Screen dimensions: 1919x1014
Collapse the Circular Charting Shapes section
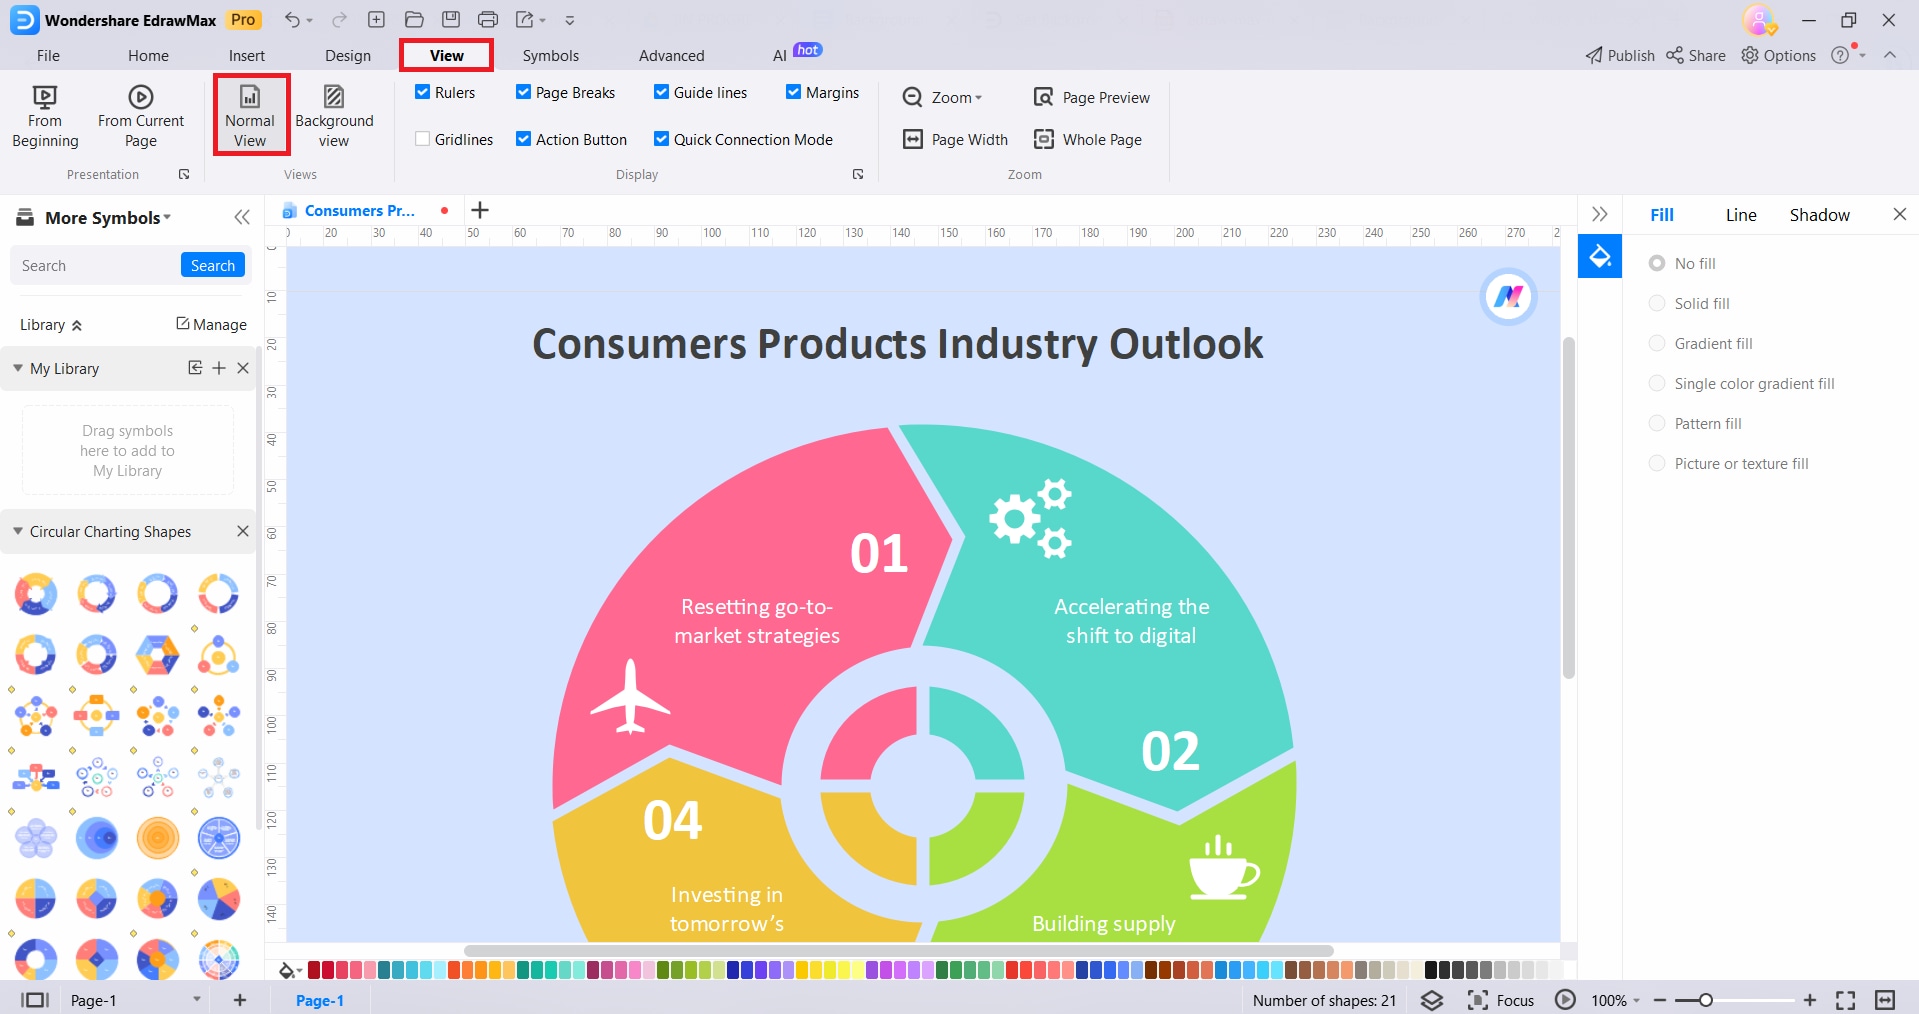[x=18, y=531]
